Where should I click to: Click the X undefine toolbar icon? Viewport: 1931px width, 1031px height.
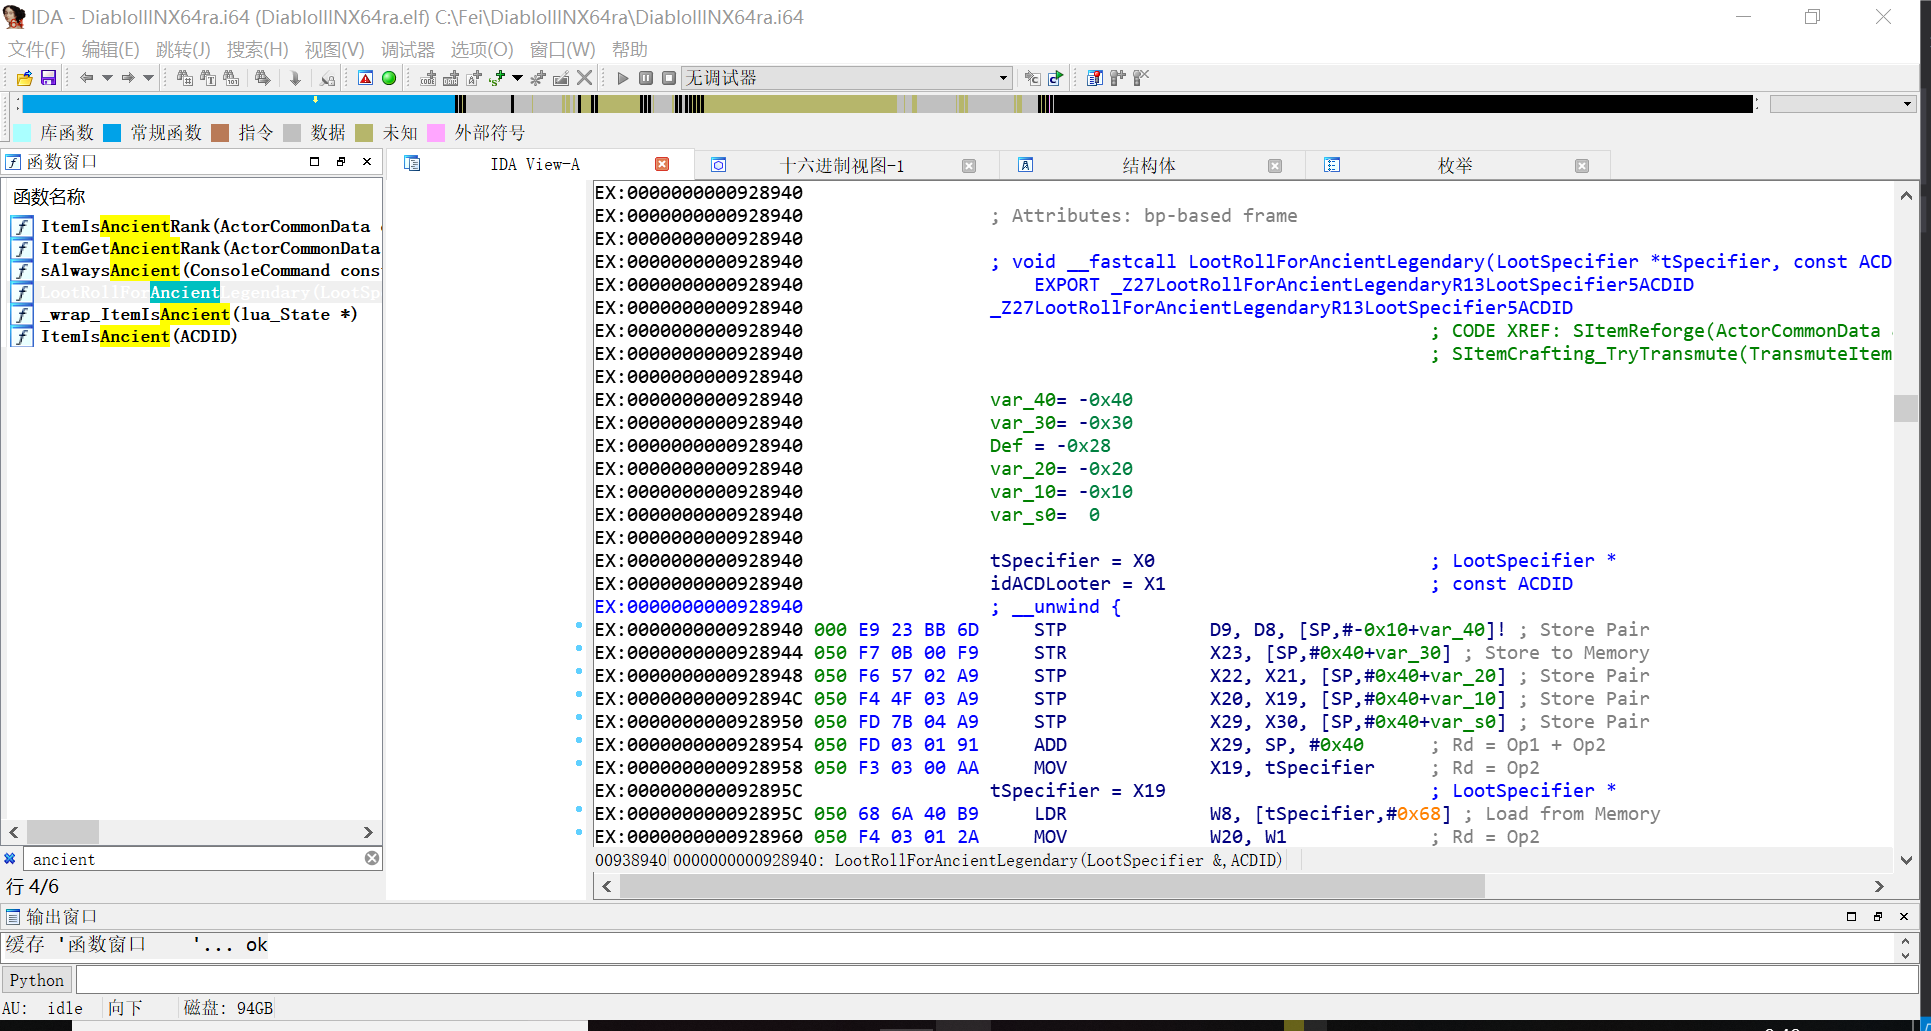[x=585, y=78]
